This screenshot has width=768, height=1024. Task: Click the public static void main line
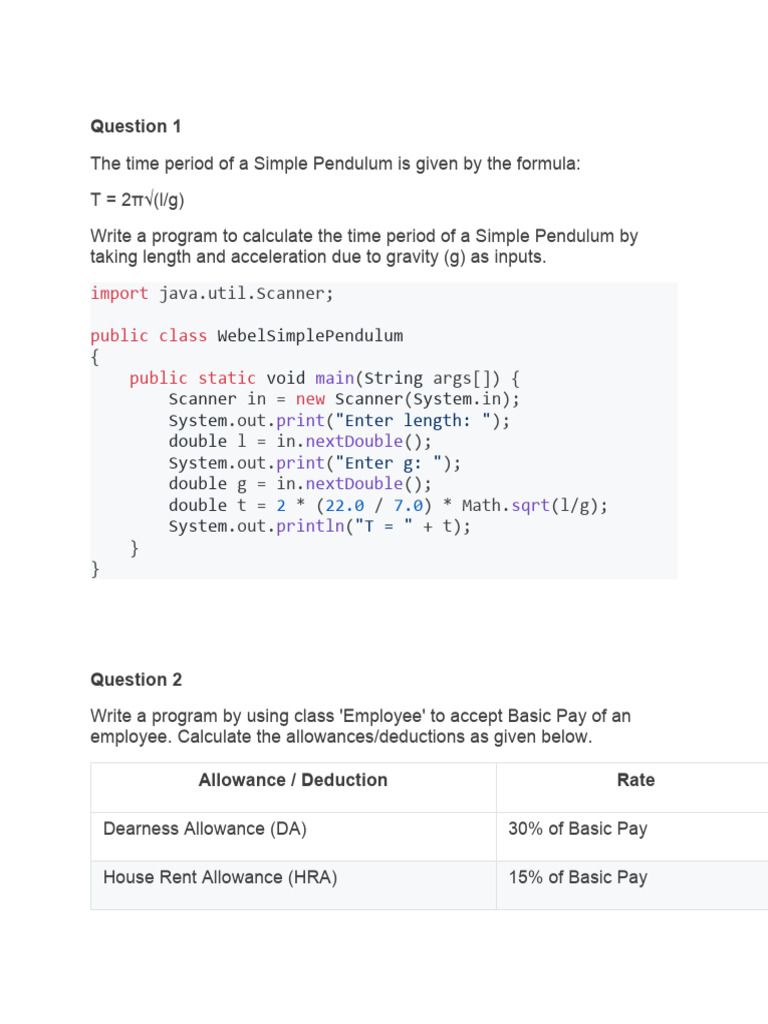pos(325,378)
